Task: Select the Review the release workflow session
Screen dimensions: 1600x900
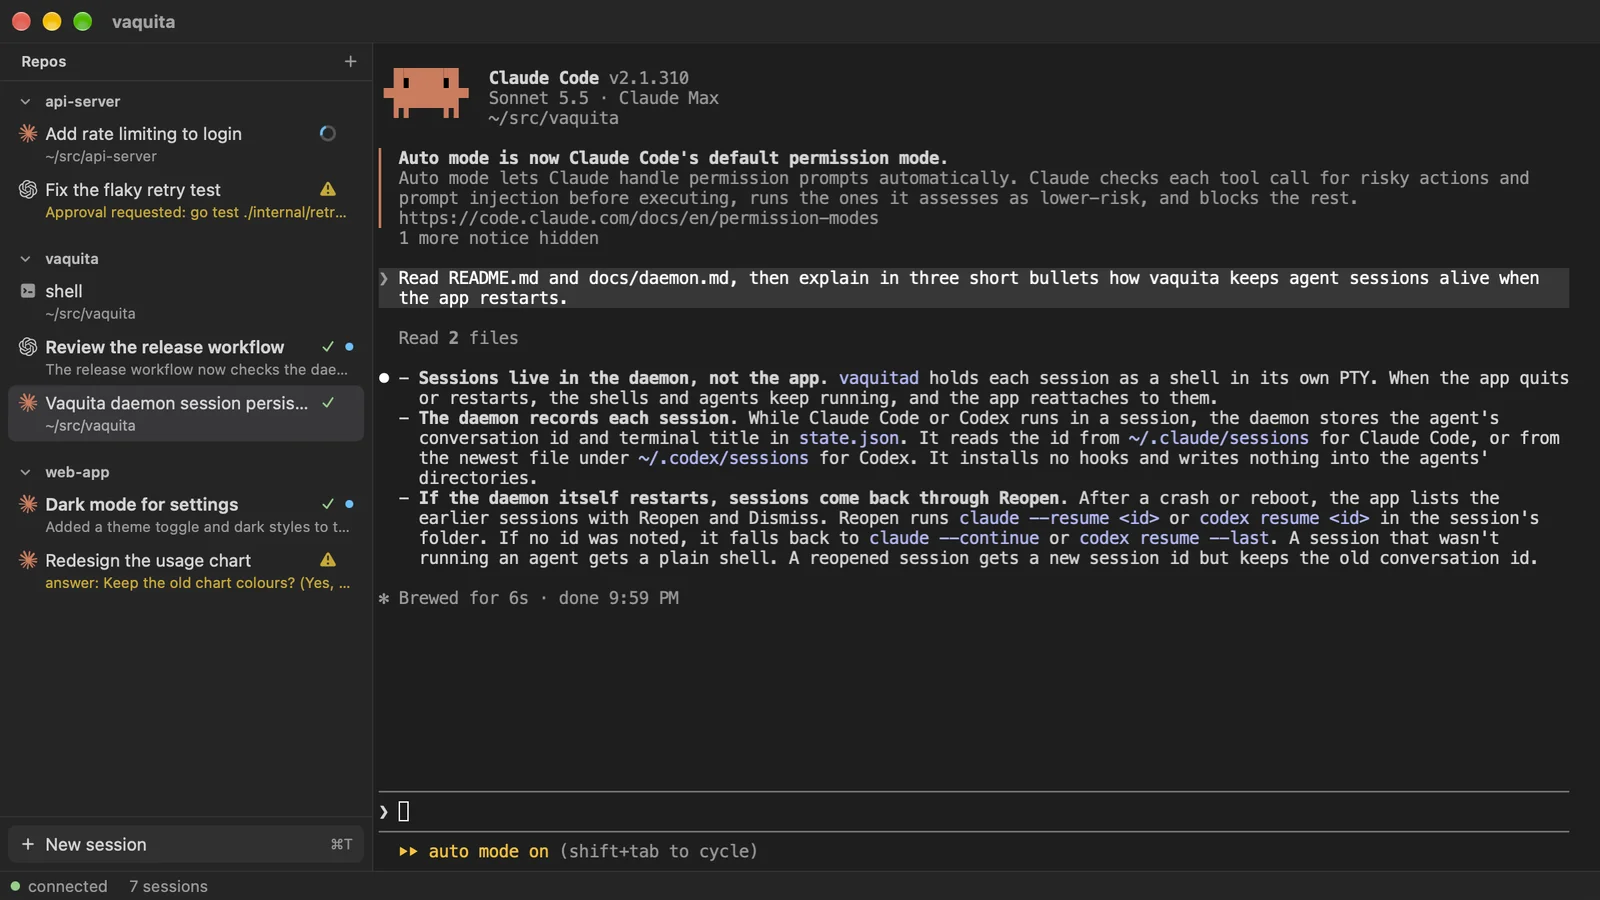Action: (x=186, y=357)
